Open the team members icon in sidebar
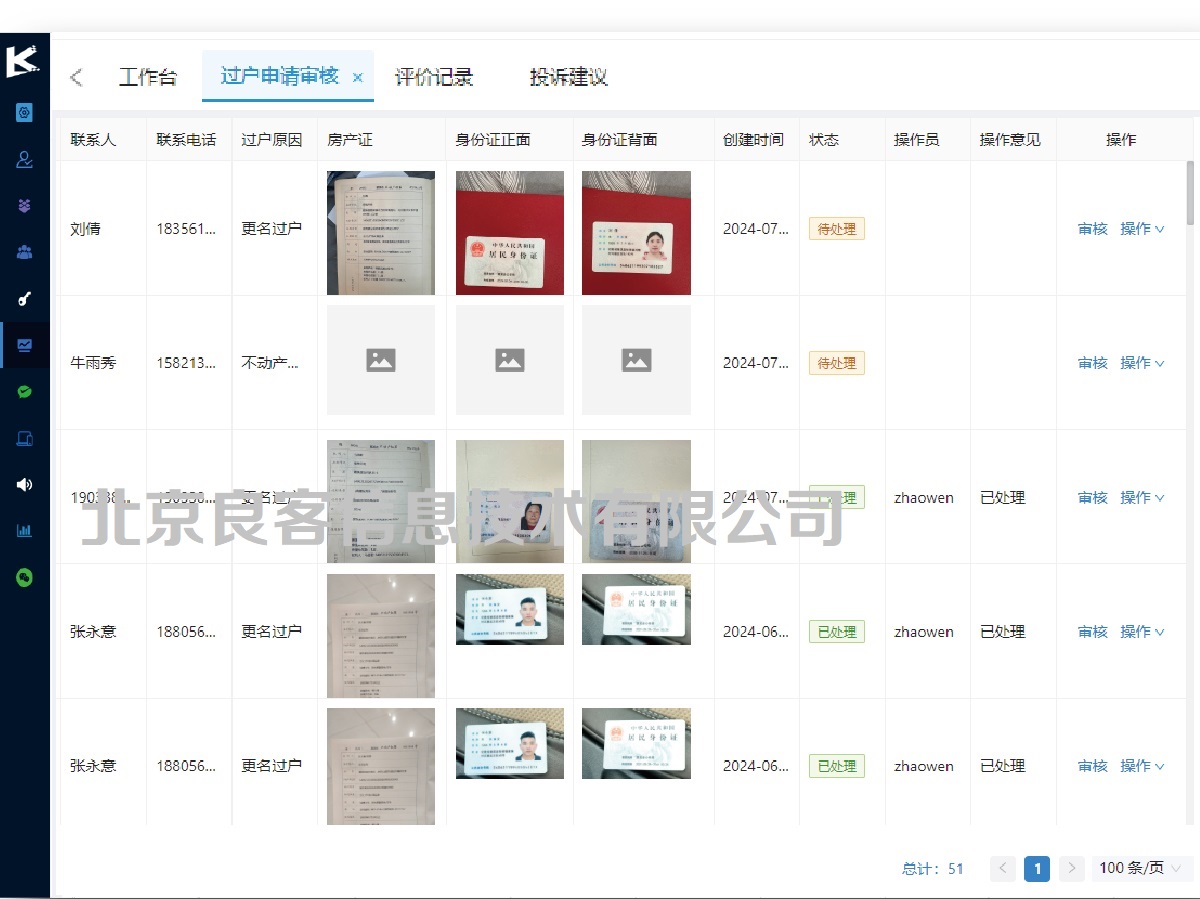This screenshot has width=1200, height=899. [22, 251]
